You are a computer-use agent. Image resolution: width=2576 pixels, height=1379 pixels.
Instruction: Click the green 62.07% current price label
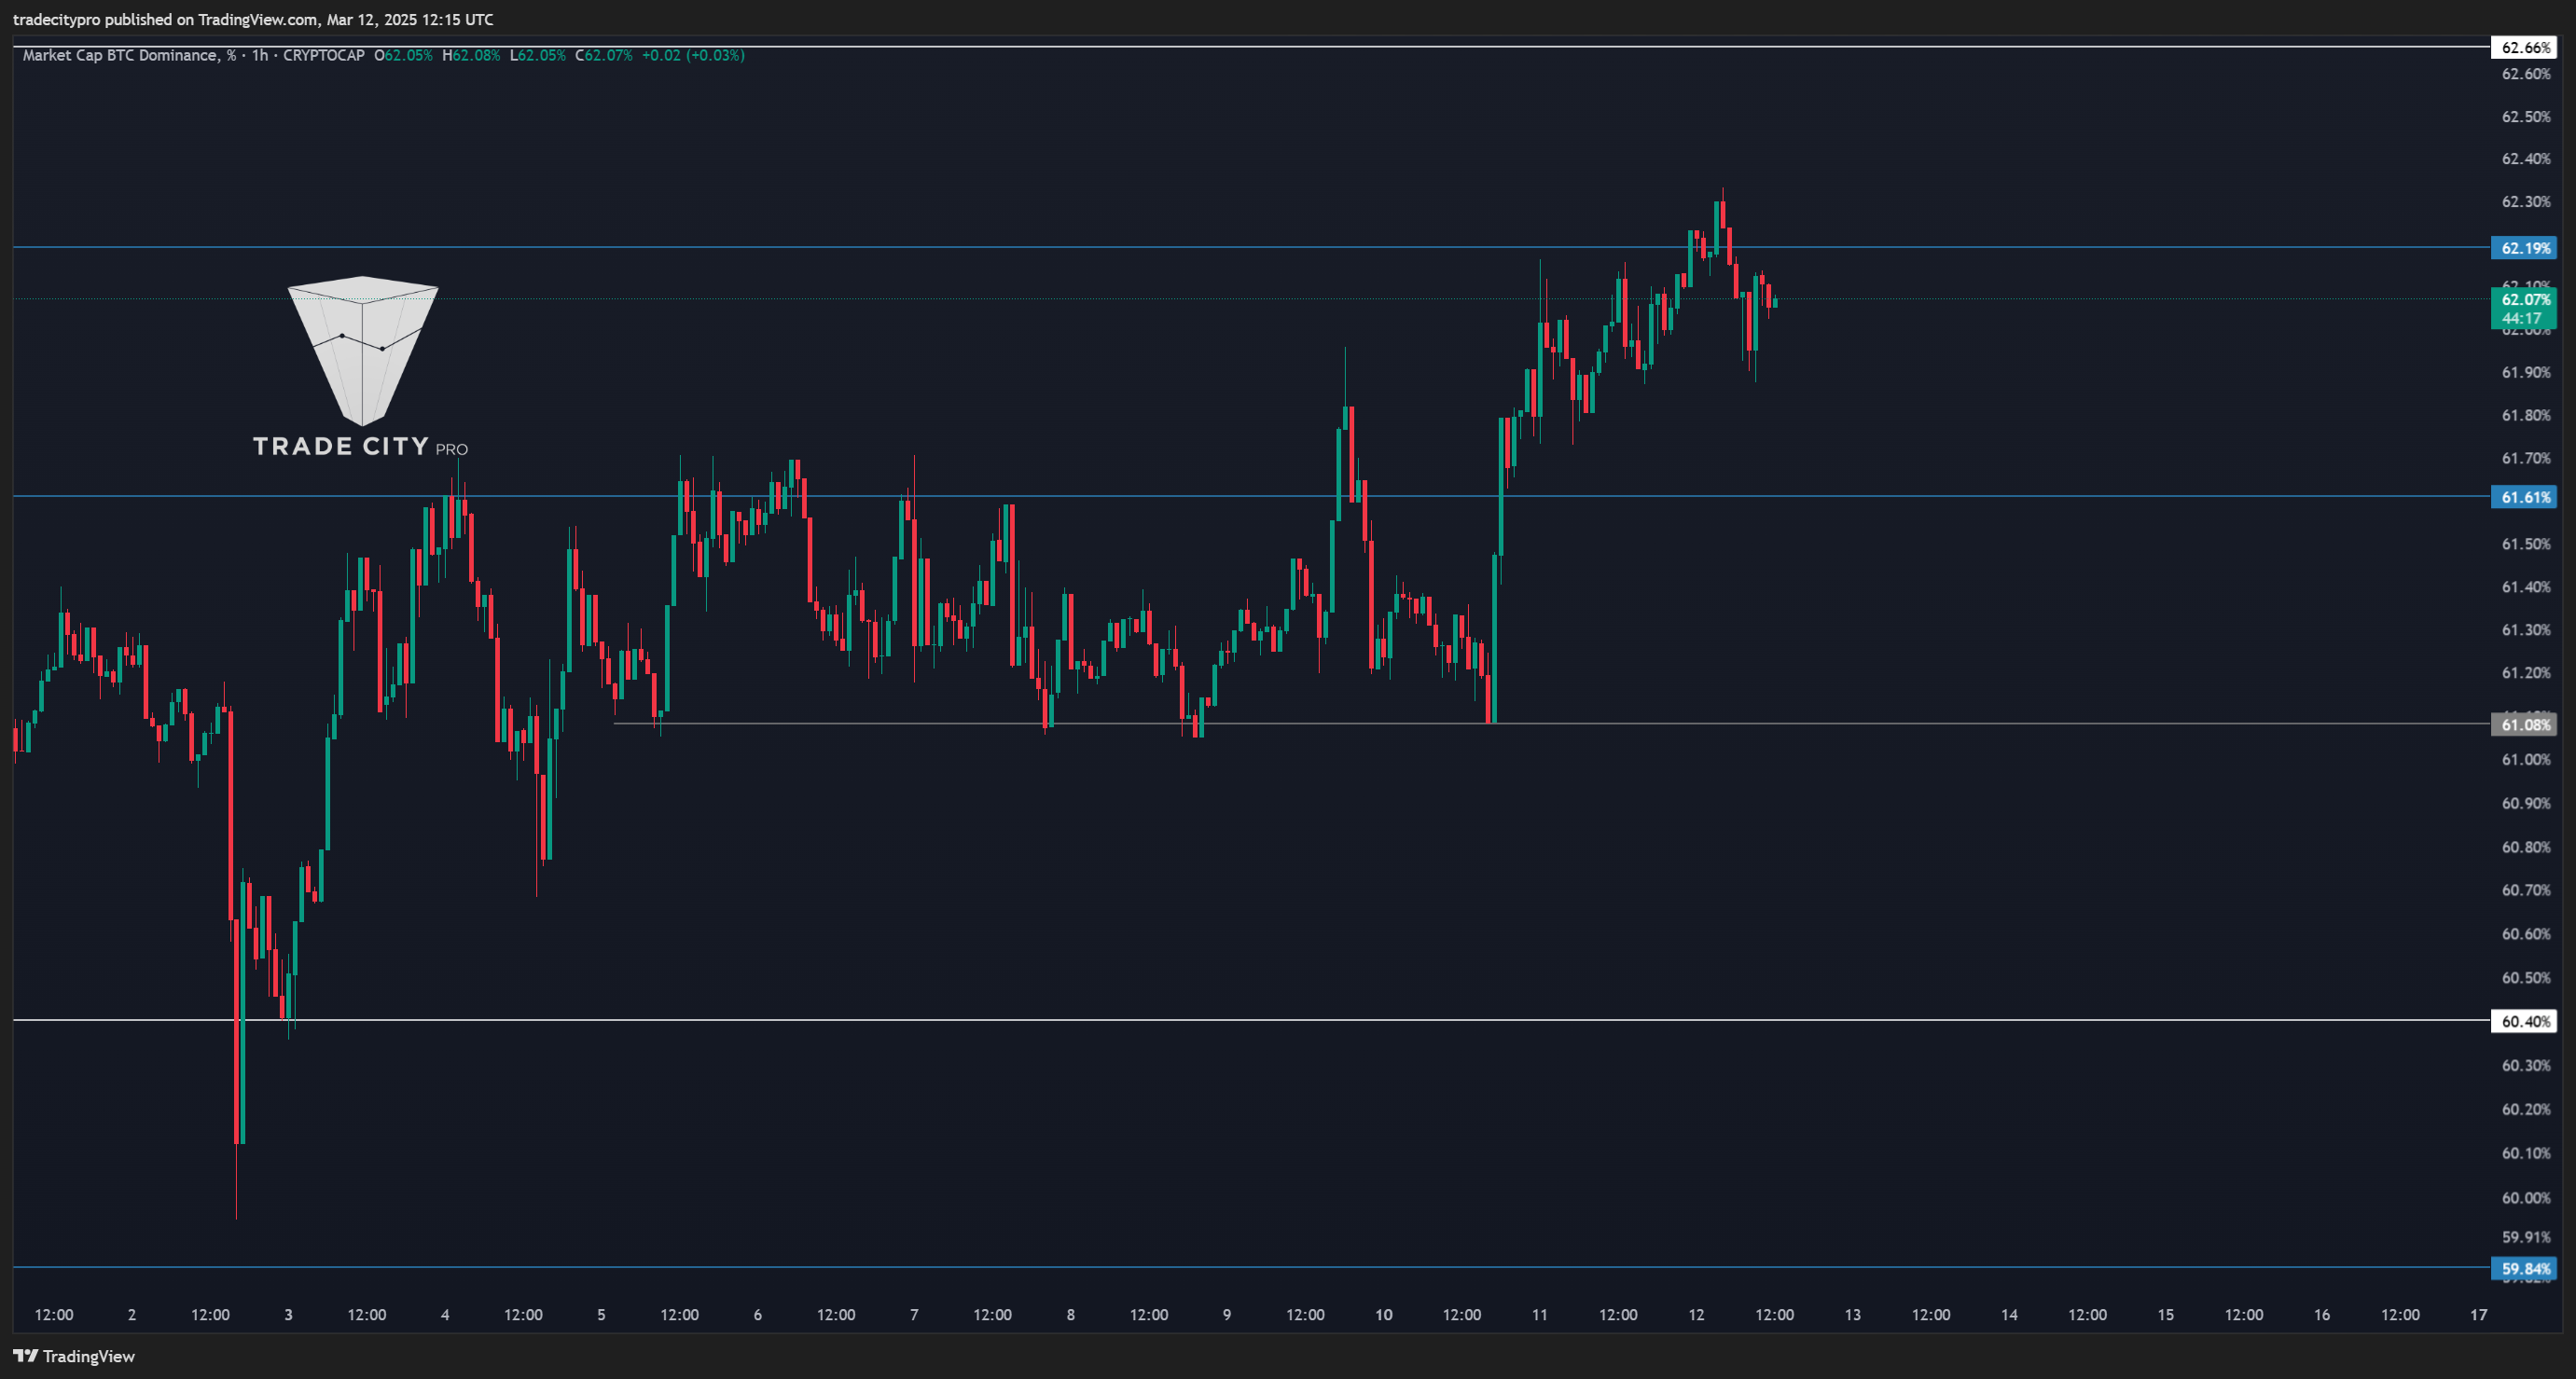point(2523,299)
